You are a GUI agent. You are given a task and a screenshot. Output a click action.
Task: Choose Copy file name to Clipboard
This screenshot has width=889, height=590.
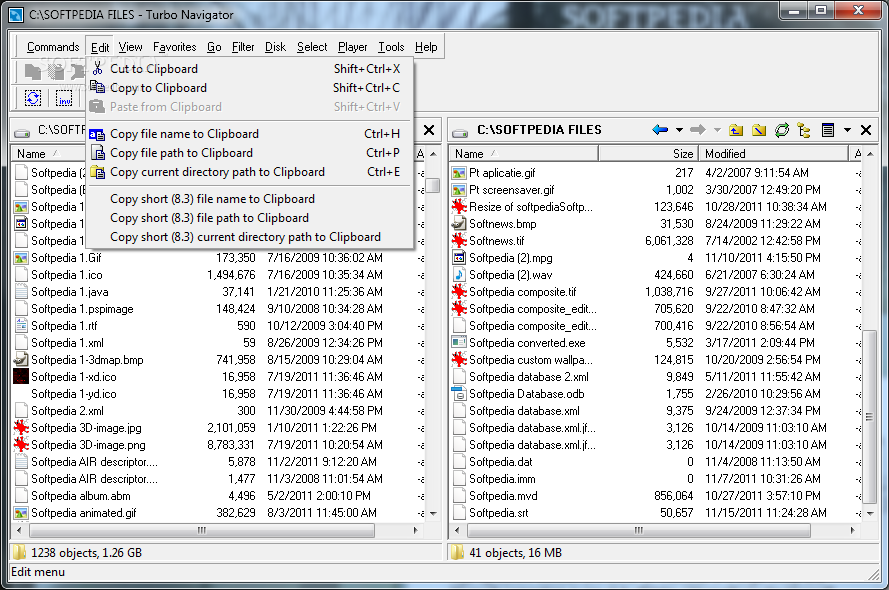pyautogui.click(x=249, y=134)
